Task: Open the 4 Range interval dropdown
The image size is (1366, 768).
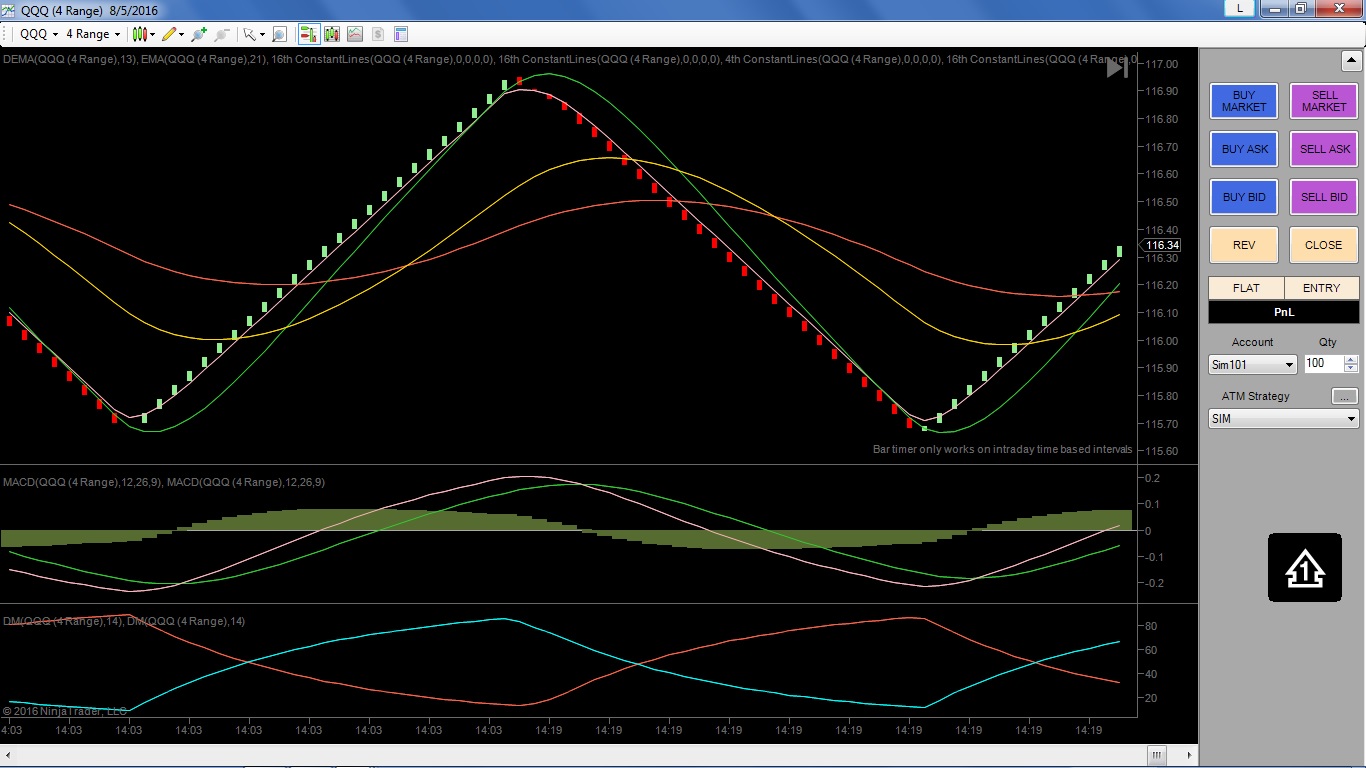Action: pos(93,34)
